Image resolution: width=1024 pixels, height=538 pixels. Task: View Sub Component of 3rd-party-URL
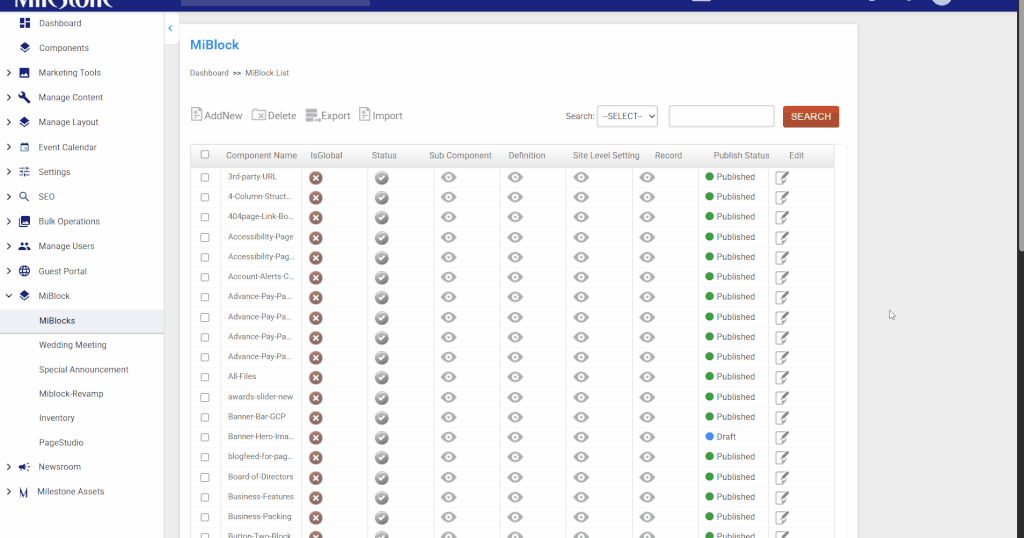449,177
